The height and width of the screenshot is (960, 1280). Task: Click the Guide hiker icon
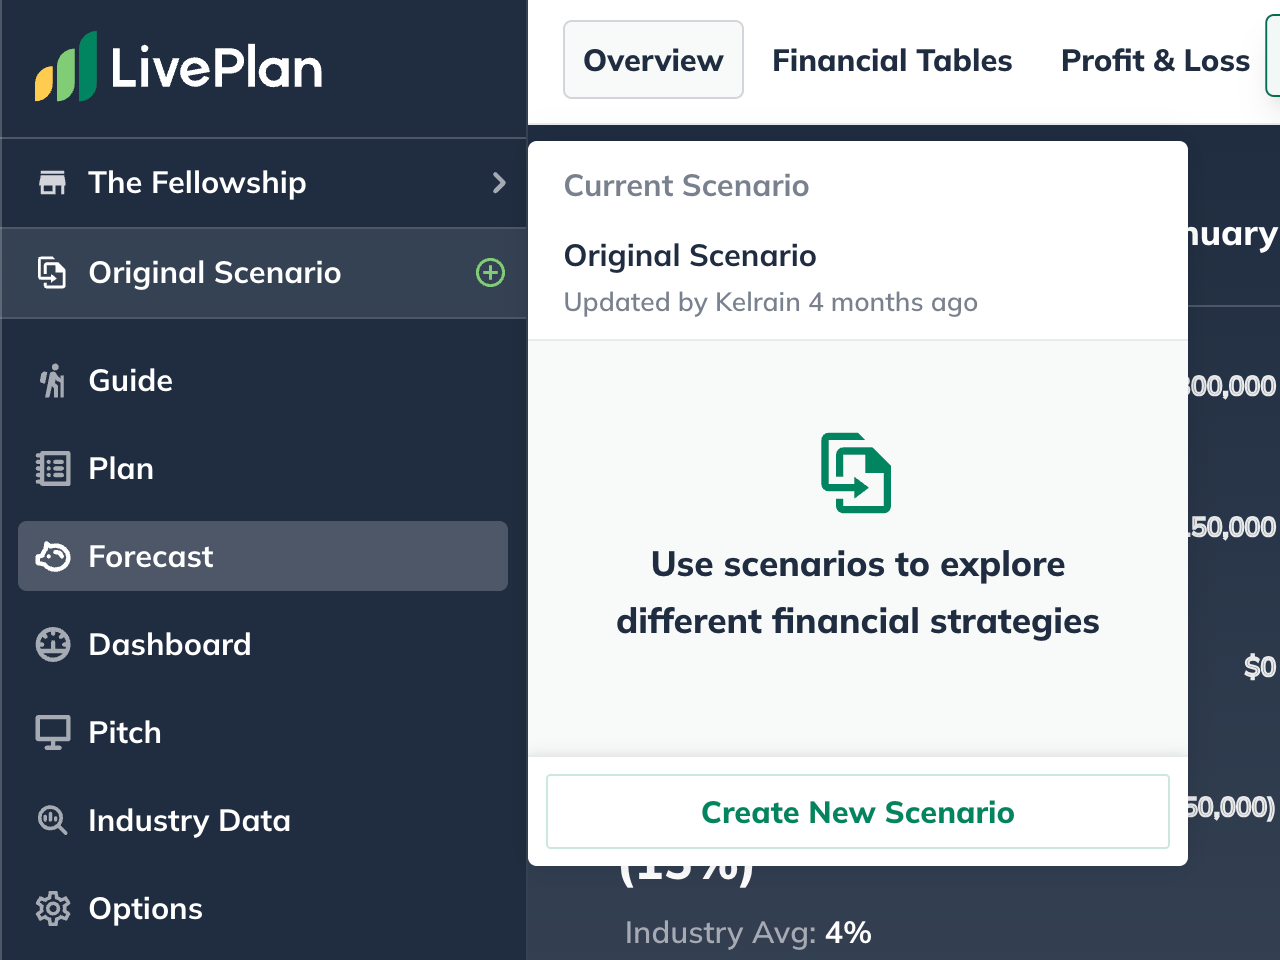click(x=52, y=381)
